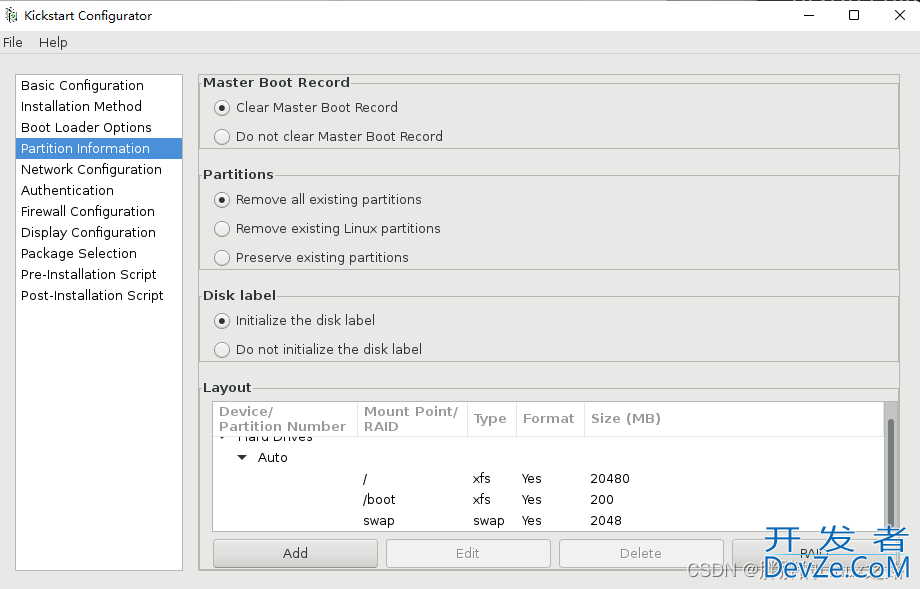The width and height of the screenshot is (920, 589).
Task: Open Installation Method section
Action: 99,107
